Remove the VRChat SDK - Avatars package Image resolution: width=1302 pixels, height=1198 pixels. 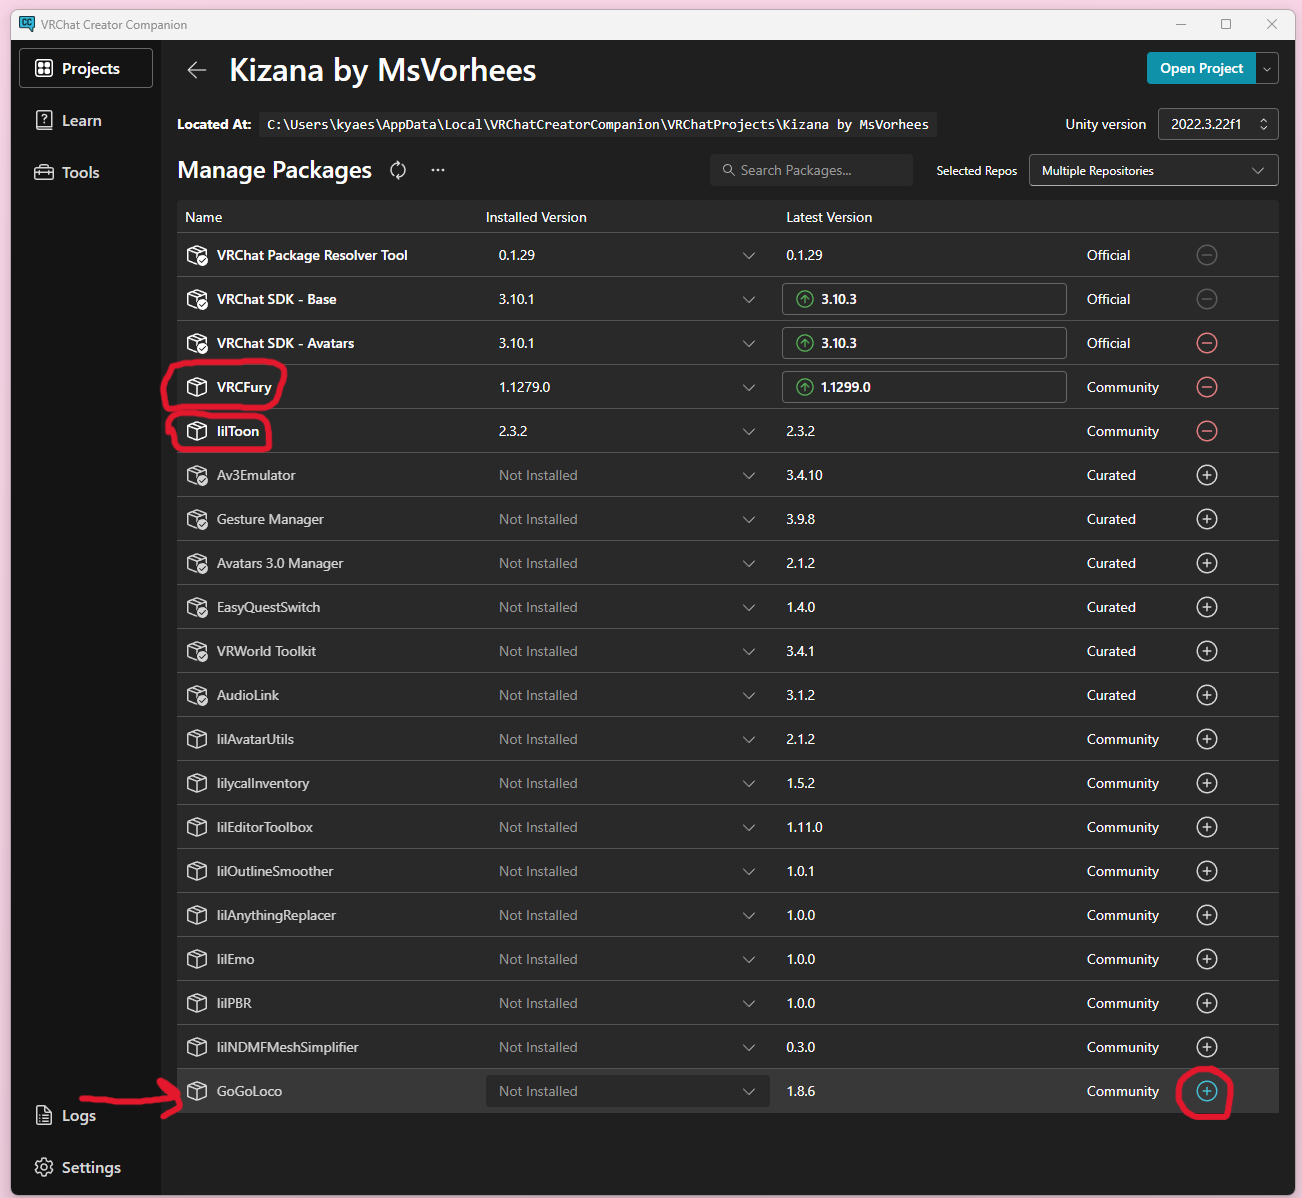(1207, 343)
